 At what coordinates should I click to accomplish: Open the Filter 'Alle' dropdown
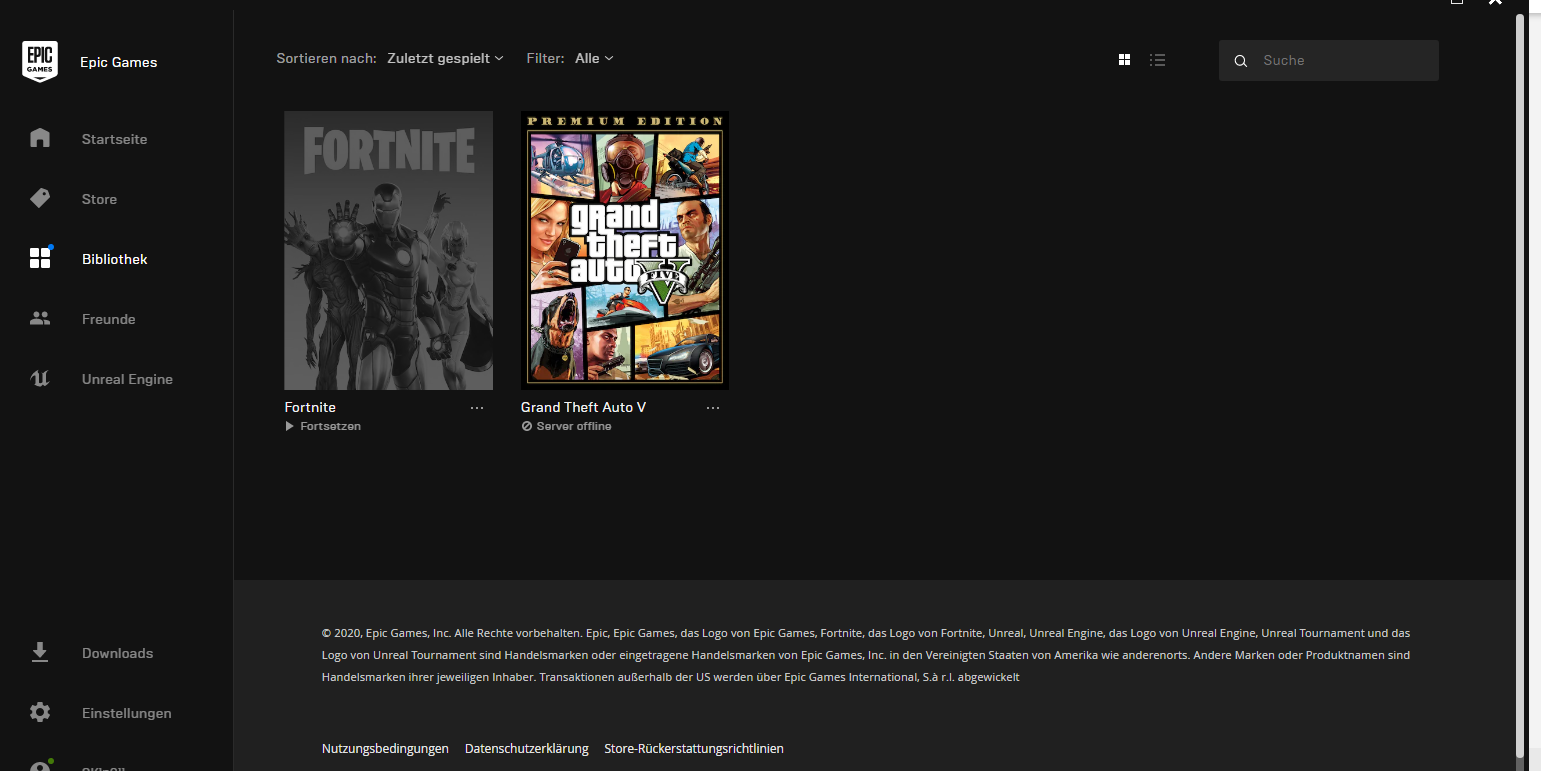(594, 59)
